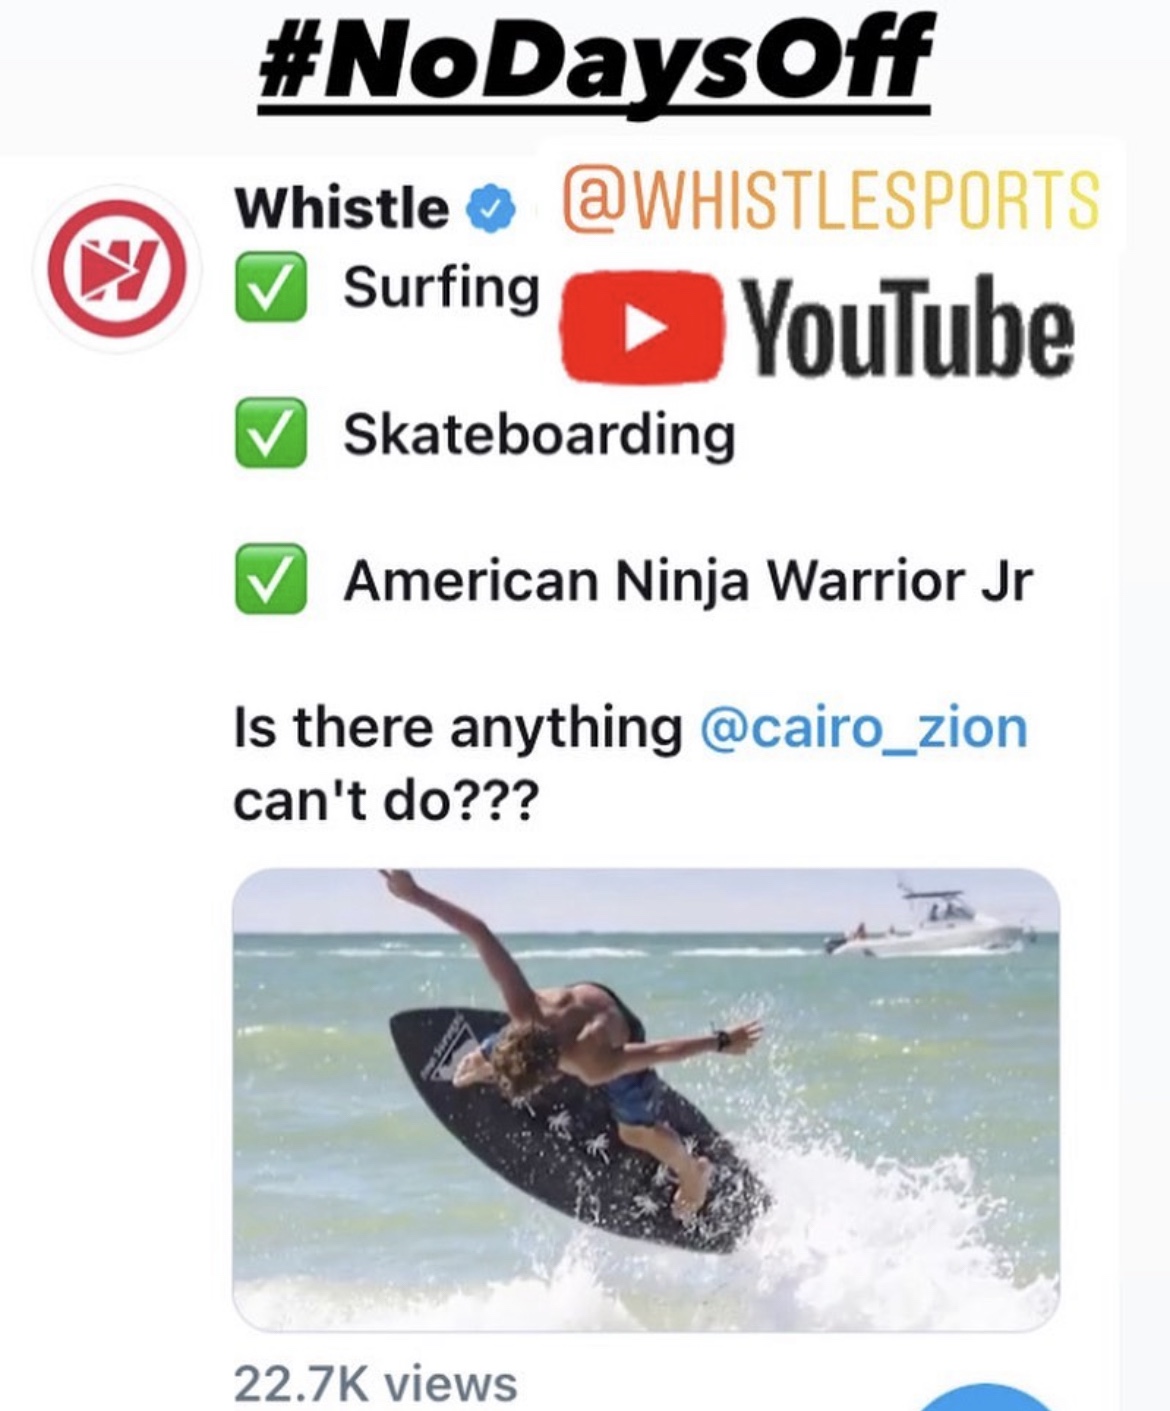This screenshot has width=1170, height=1411.
Task: Click the blue verified badge
Action: 491,209
